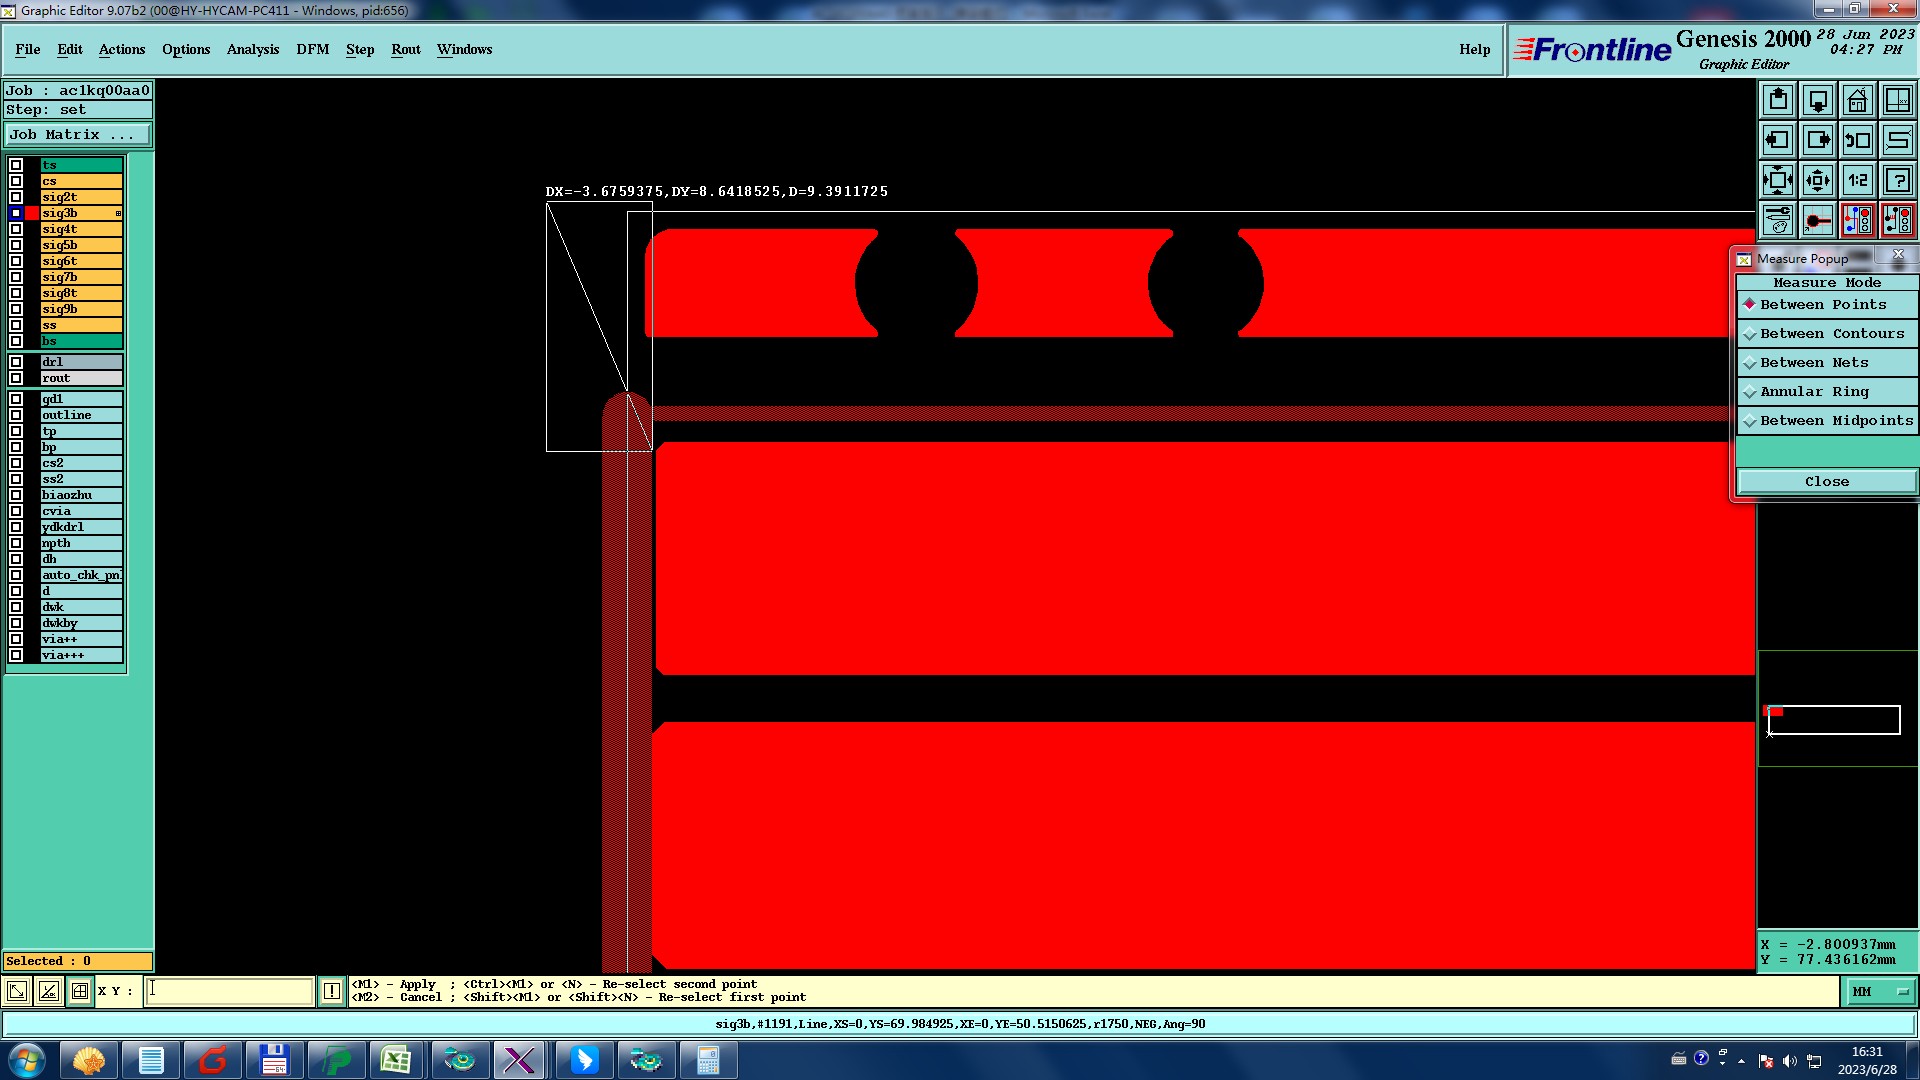This screenshot has width=1920, height=1080.
Task: Click the previous view undo-zoom icon
Action: pyautogui.click(x=1857, y=140)
